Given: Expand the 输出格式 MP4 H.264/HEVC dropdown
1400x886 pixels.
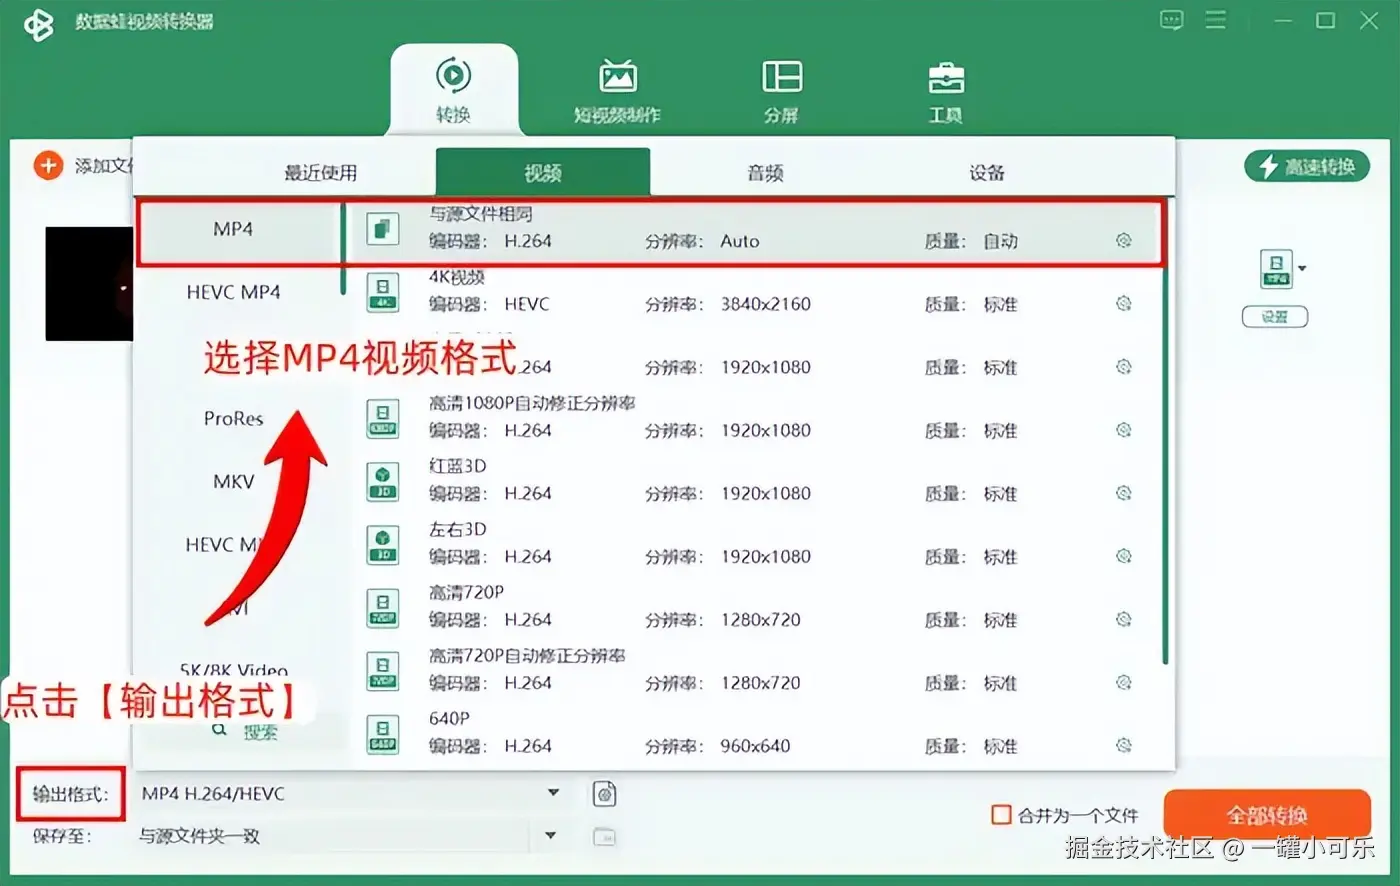Looking at the screenshot, I should [553, 793].
